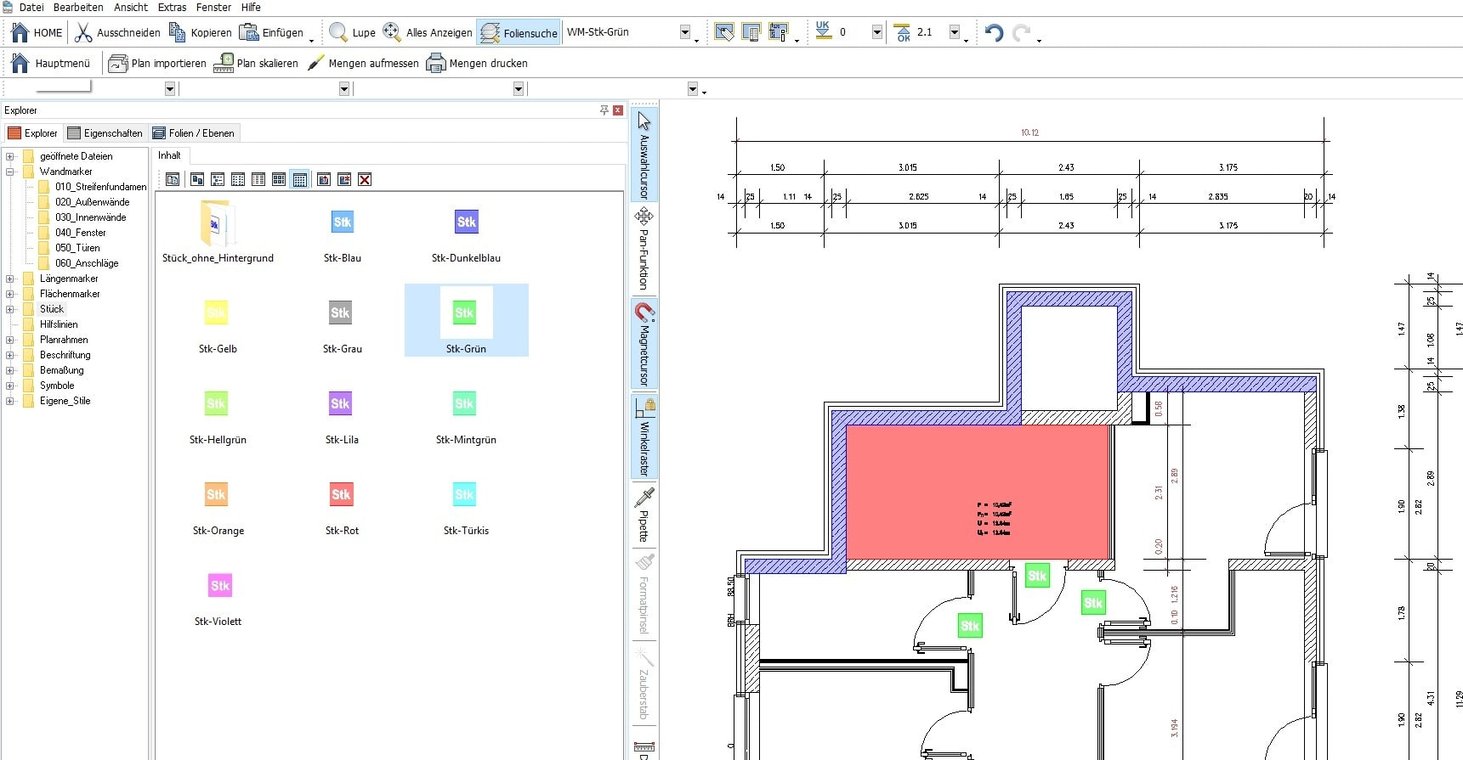1463x760 pixels.
Task: Switch to the Folien / Ebenen tab
Action: coord(194,133)
